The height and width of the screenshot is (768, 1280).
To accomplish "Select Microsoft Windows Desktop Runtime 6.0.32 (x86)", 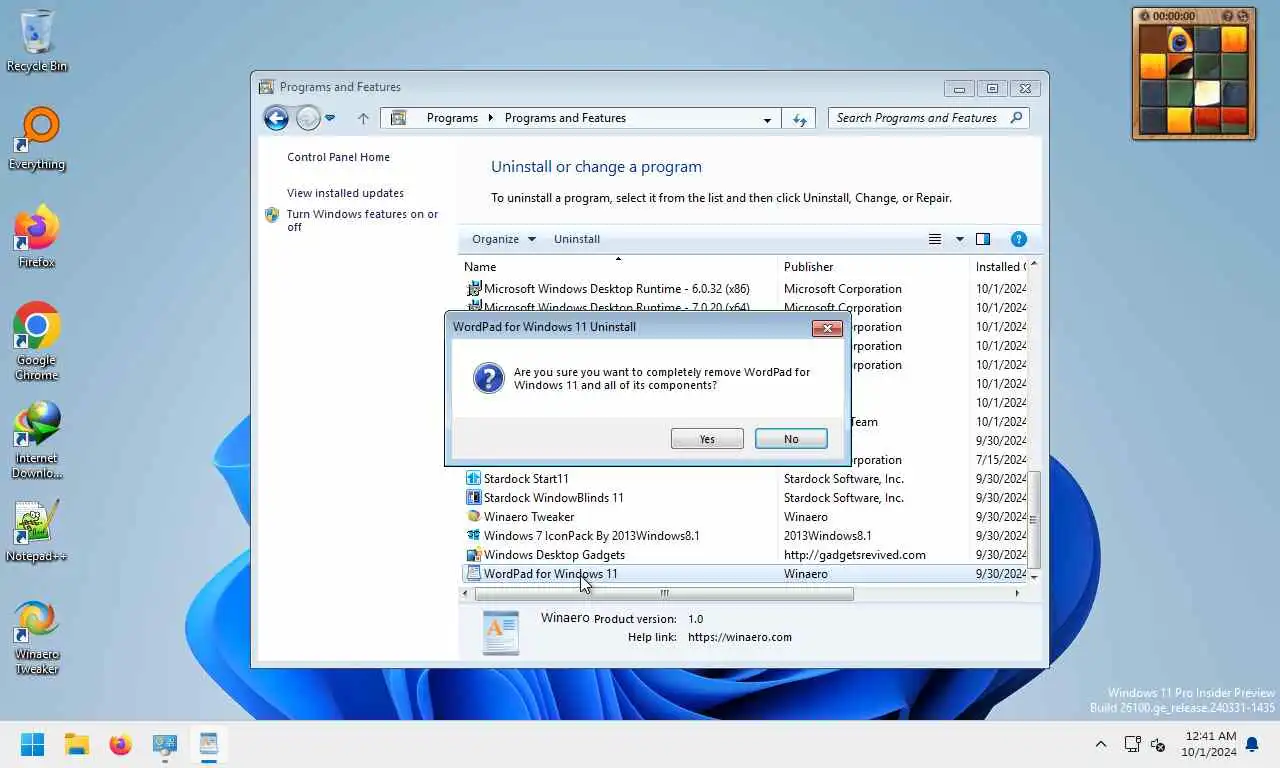I will point(743,289).
